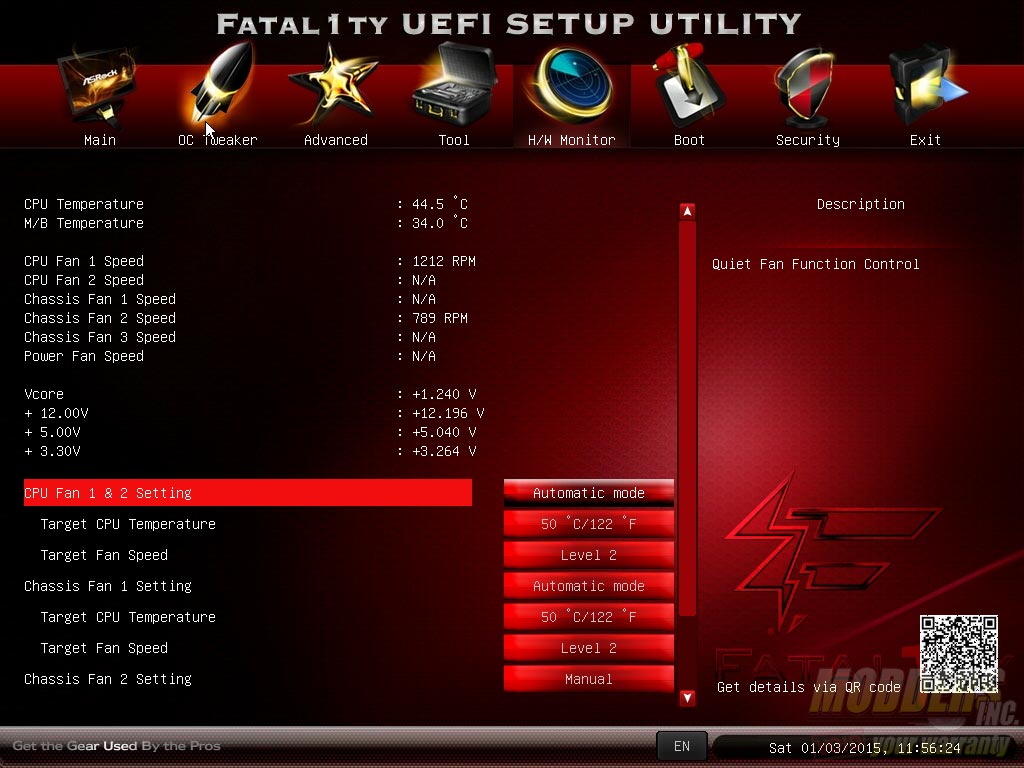Click the Get details via QR code text

click(808, 687)
